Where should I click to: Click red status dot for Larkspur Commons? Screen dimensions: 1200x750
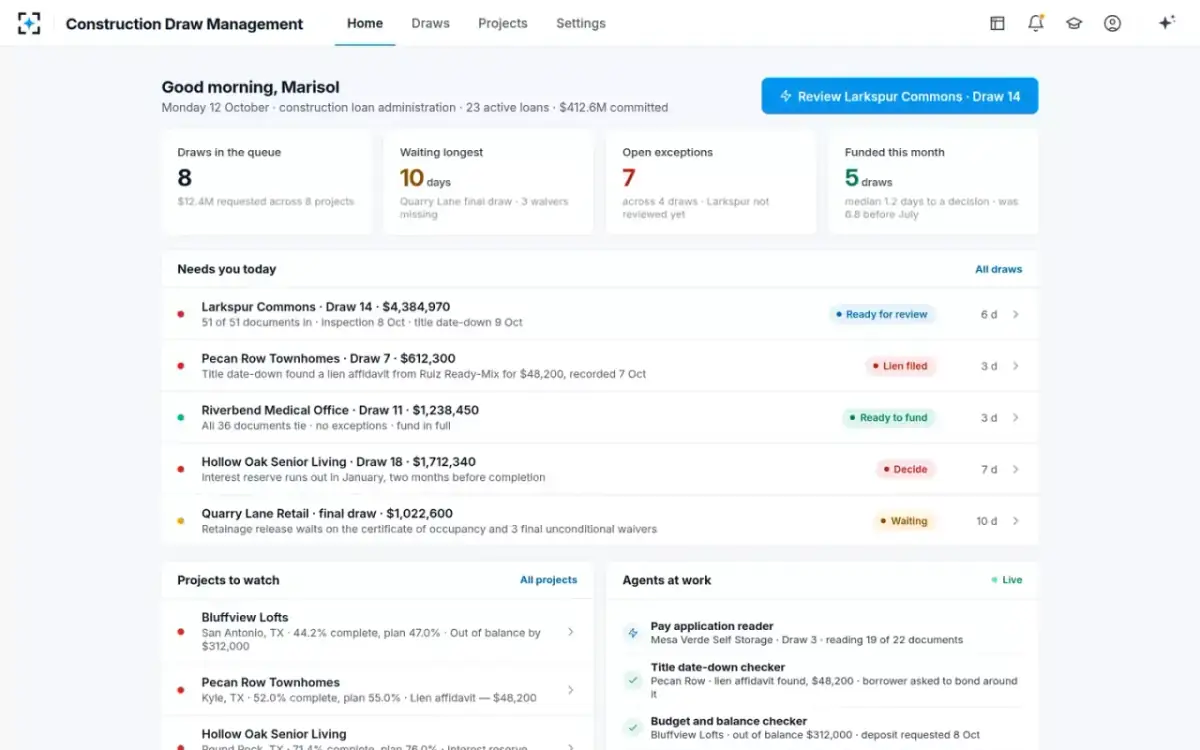pos(181,314)
